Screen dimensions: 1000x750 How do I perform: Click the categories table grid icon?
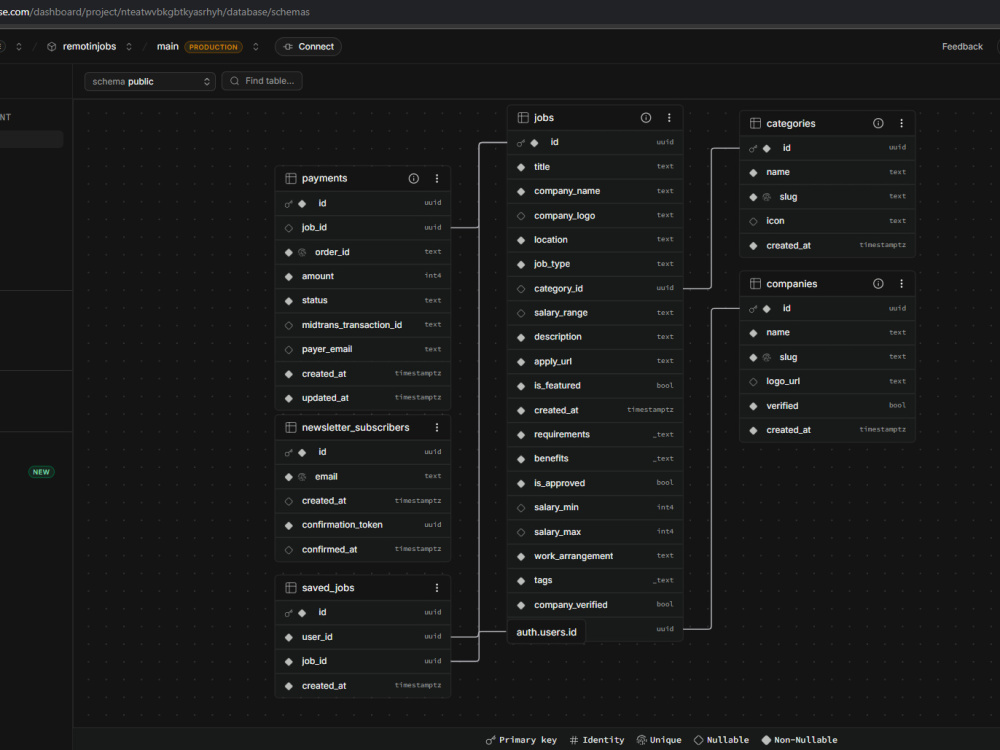click(755, 123)
